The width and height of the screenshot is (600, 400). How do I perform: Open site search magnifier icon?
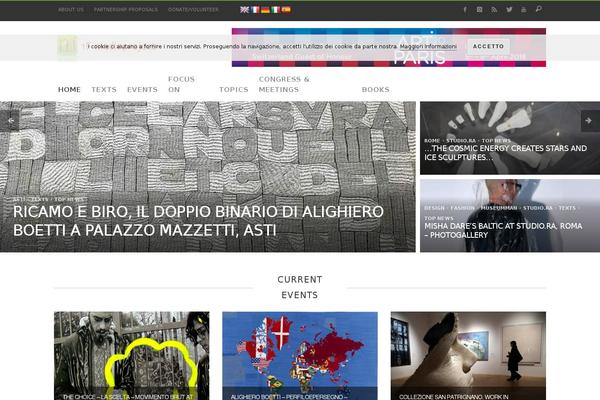point(538,9)
